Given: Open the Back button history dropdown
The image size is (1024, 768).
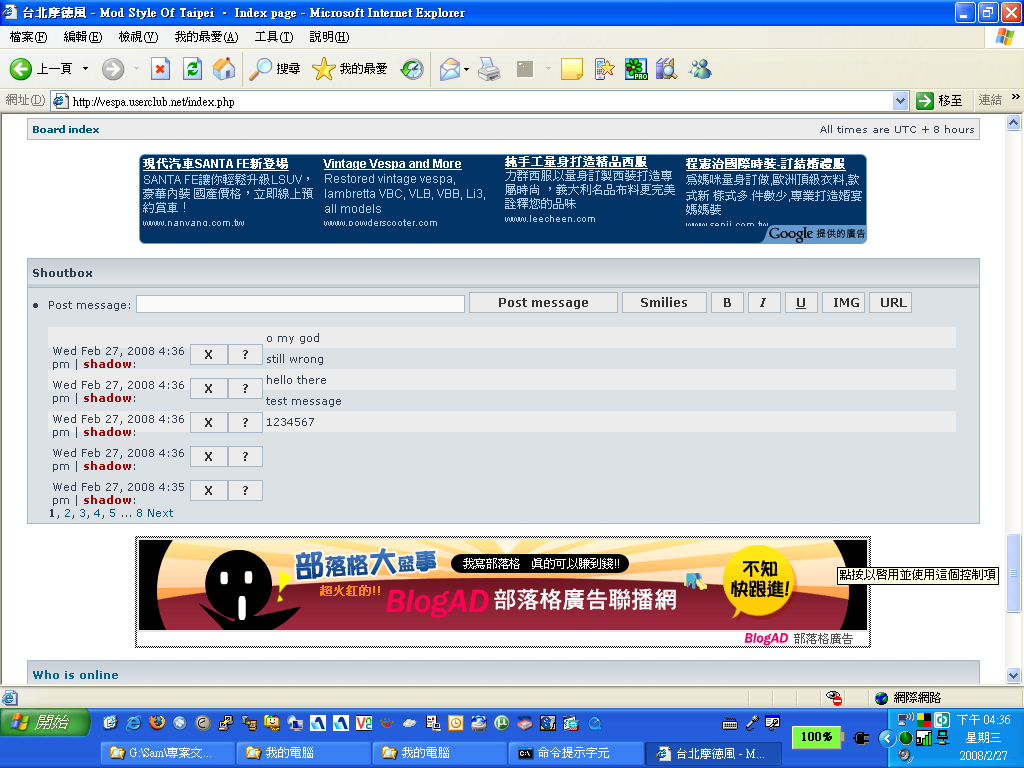Looking at the screenshot, I should [x=85, y=69].
